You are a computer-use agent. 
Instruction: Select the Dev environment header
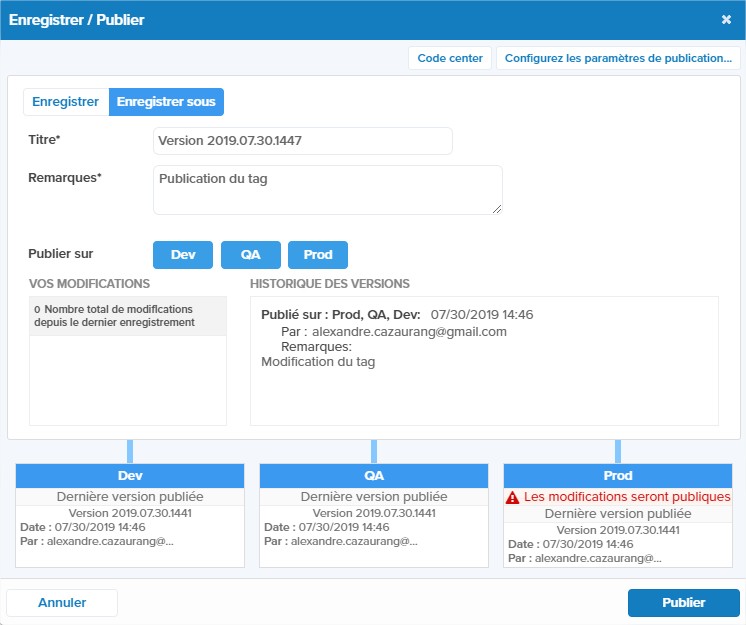130,476
